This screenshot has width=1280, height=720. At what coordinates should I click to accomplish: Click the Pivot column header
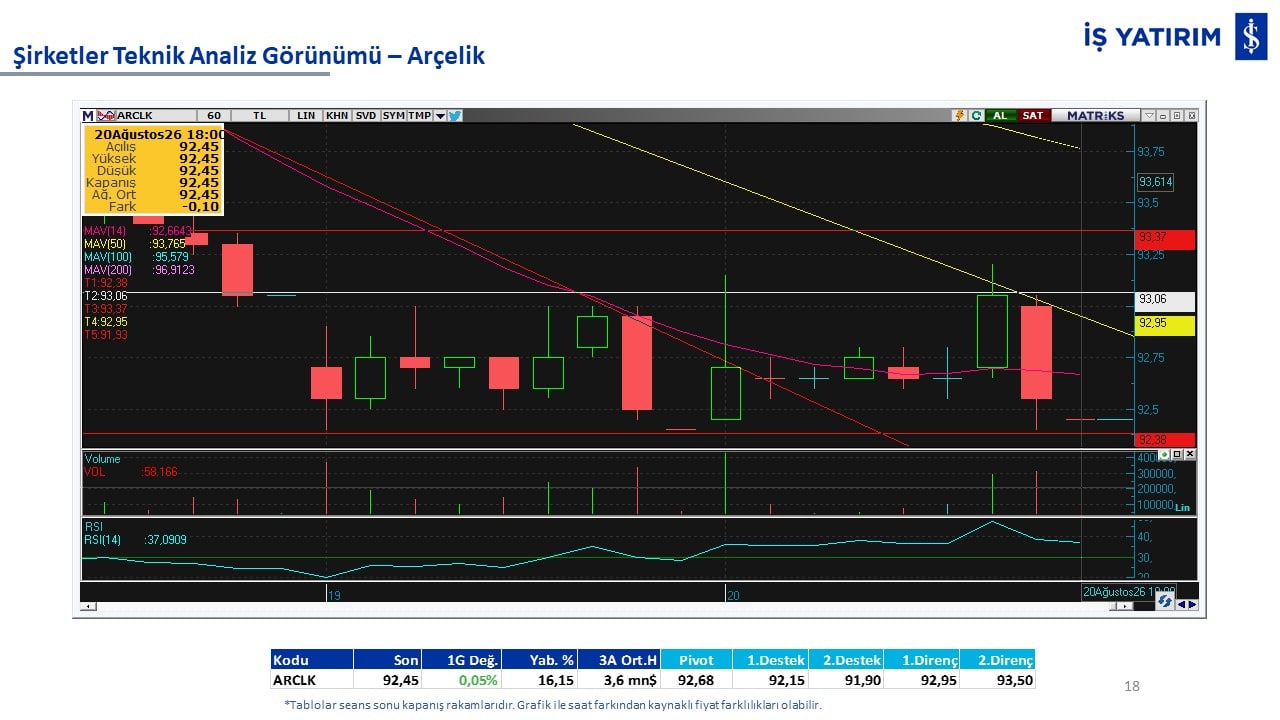[696, 659]
